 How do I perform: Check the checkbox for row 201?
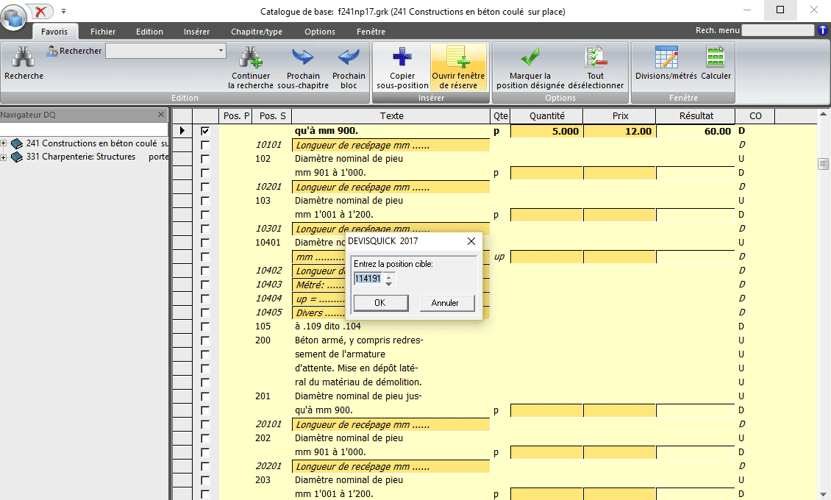coord(205,396)
